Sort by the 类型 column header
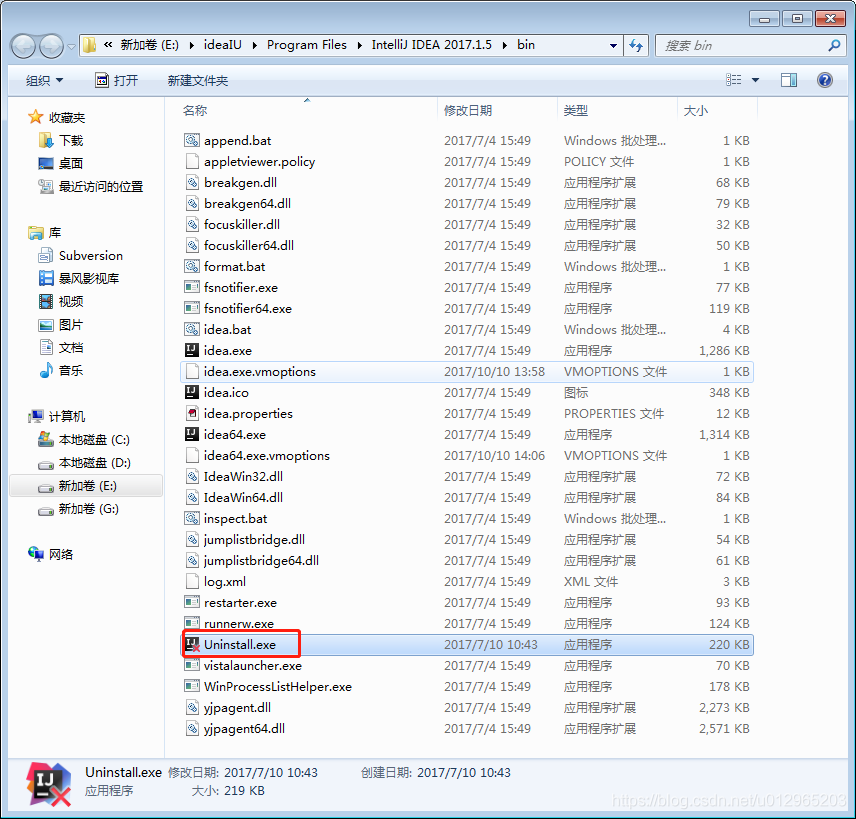This screenshot has width=856, height=819. pos(575,110)
